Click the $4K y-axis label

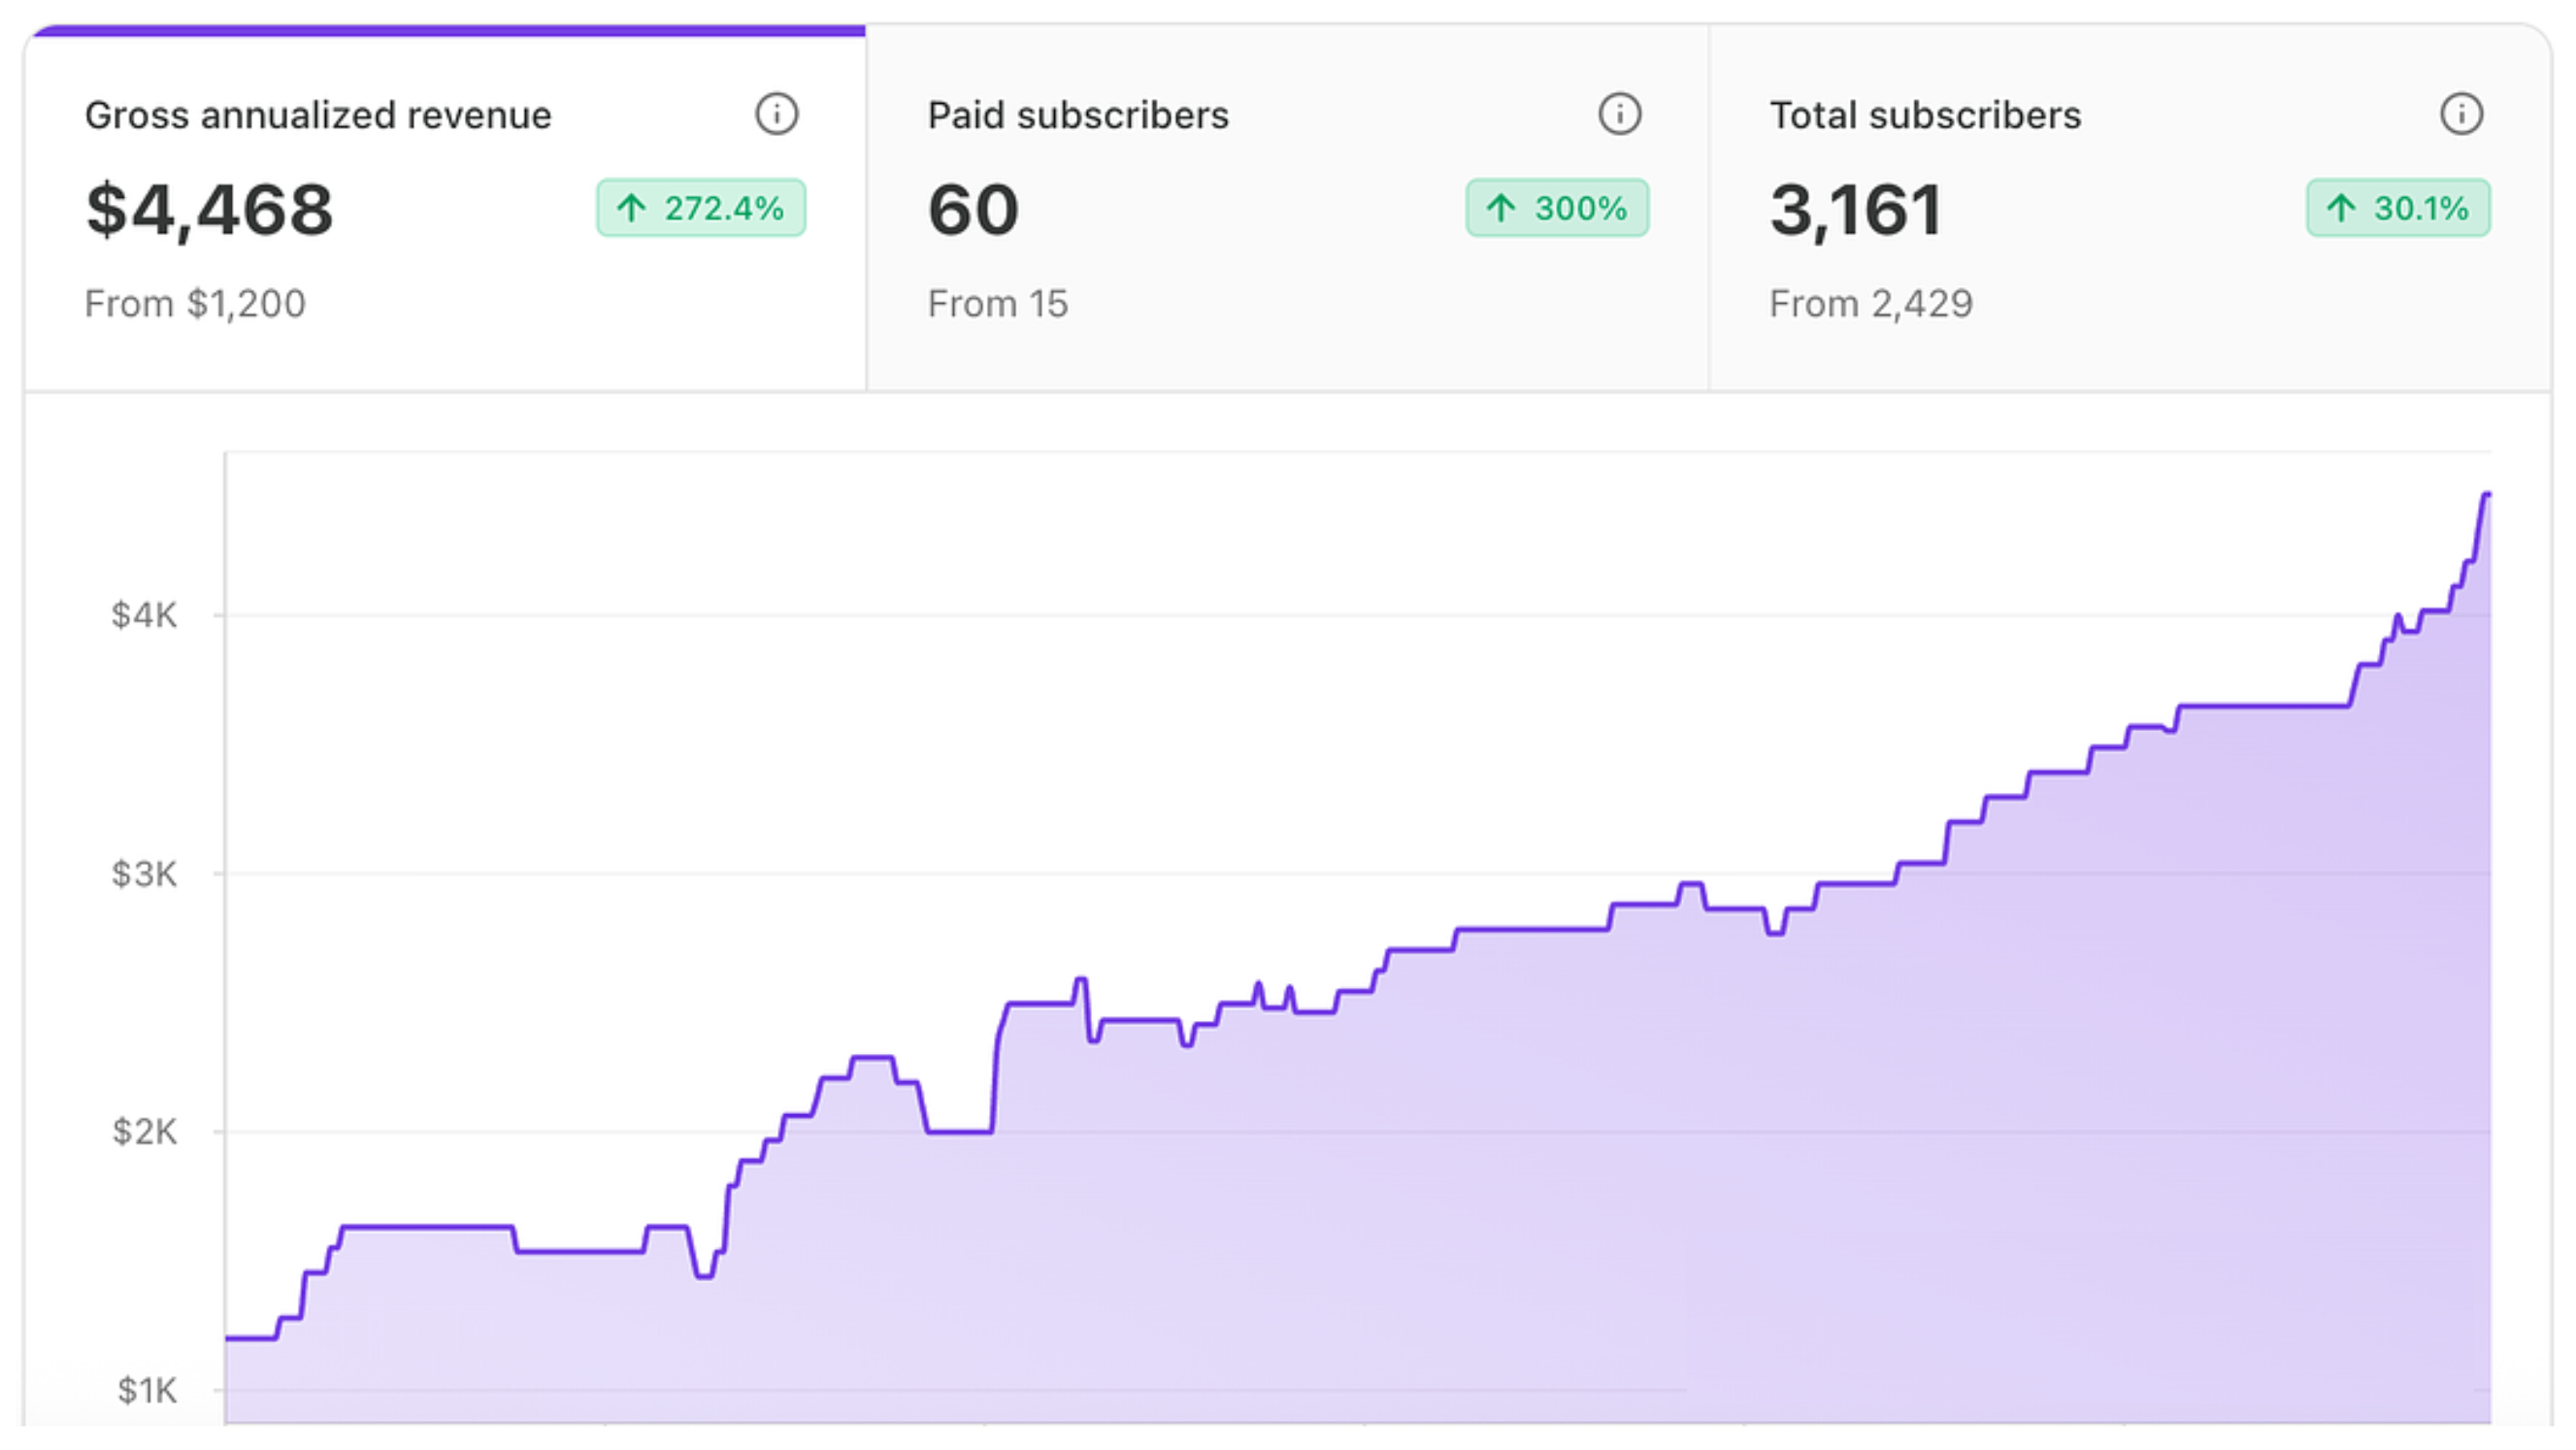click(x=144, y=615)
